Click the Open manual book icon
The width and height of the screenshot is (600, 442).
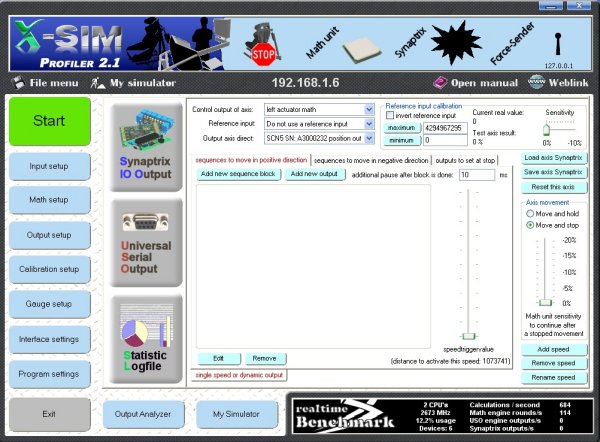coord(440,83)
